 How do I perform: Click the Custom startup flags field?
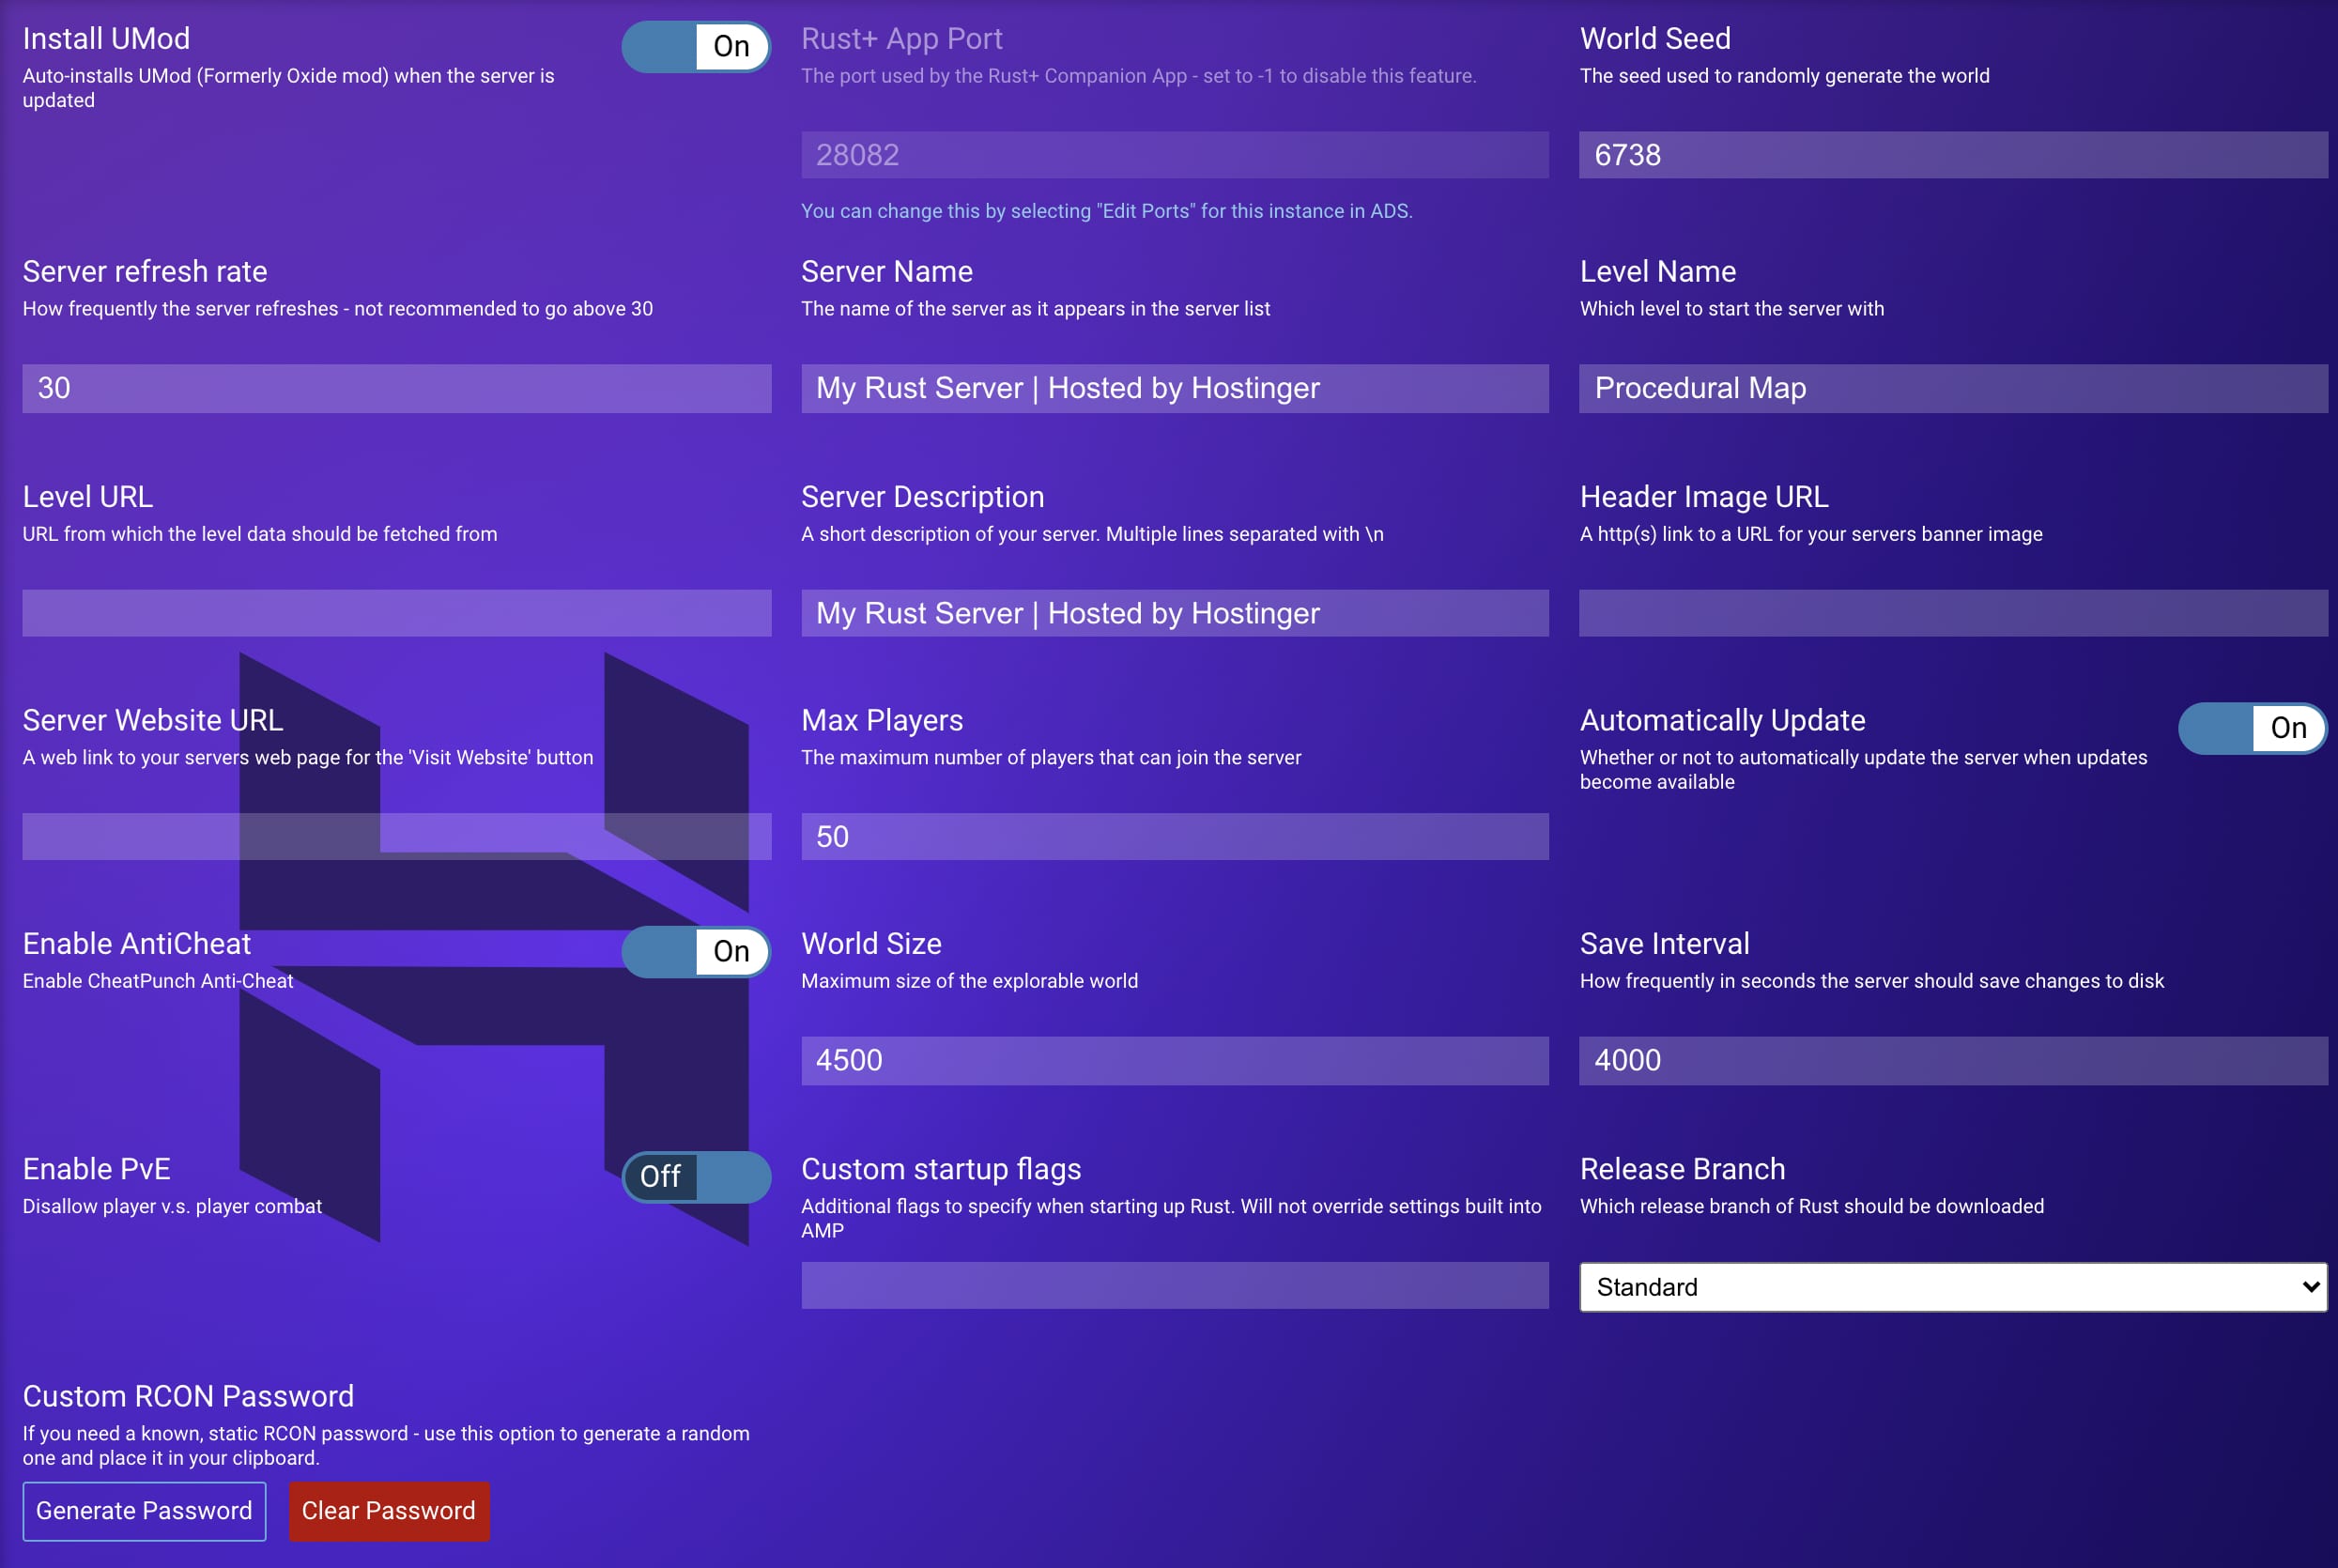pyautogui.click(x=1174, y=1285)
